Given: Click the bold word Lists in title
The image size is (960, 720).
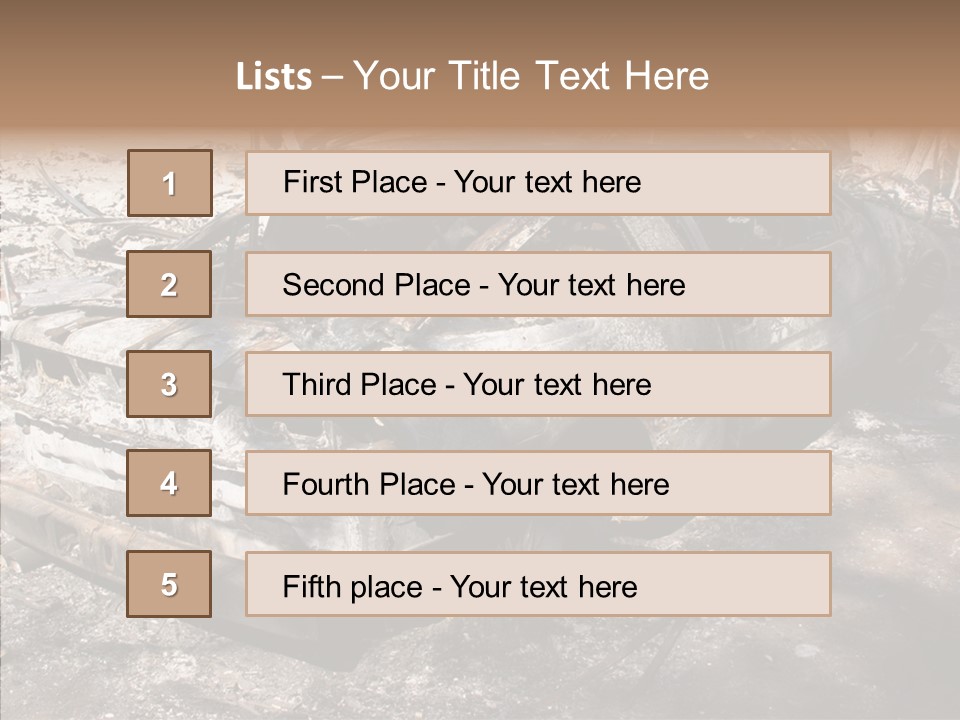Looking at the screenshot, I should pos(274,77).
